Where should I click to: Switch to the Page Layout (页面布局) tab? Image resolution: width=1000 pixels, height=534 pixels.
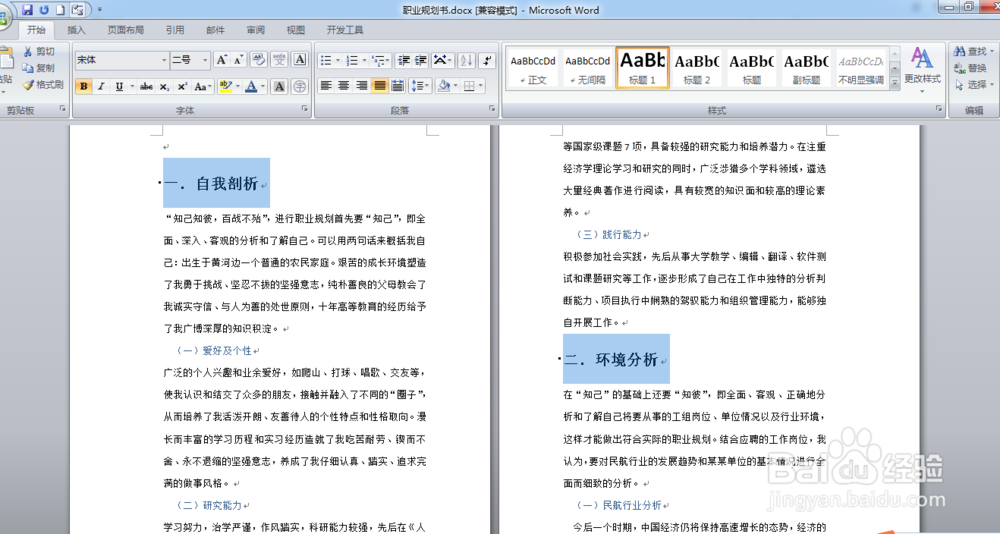(x=126, y=30)
